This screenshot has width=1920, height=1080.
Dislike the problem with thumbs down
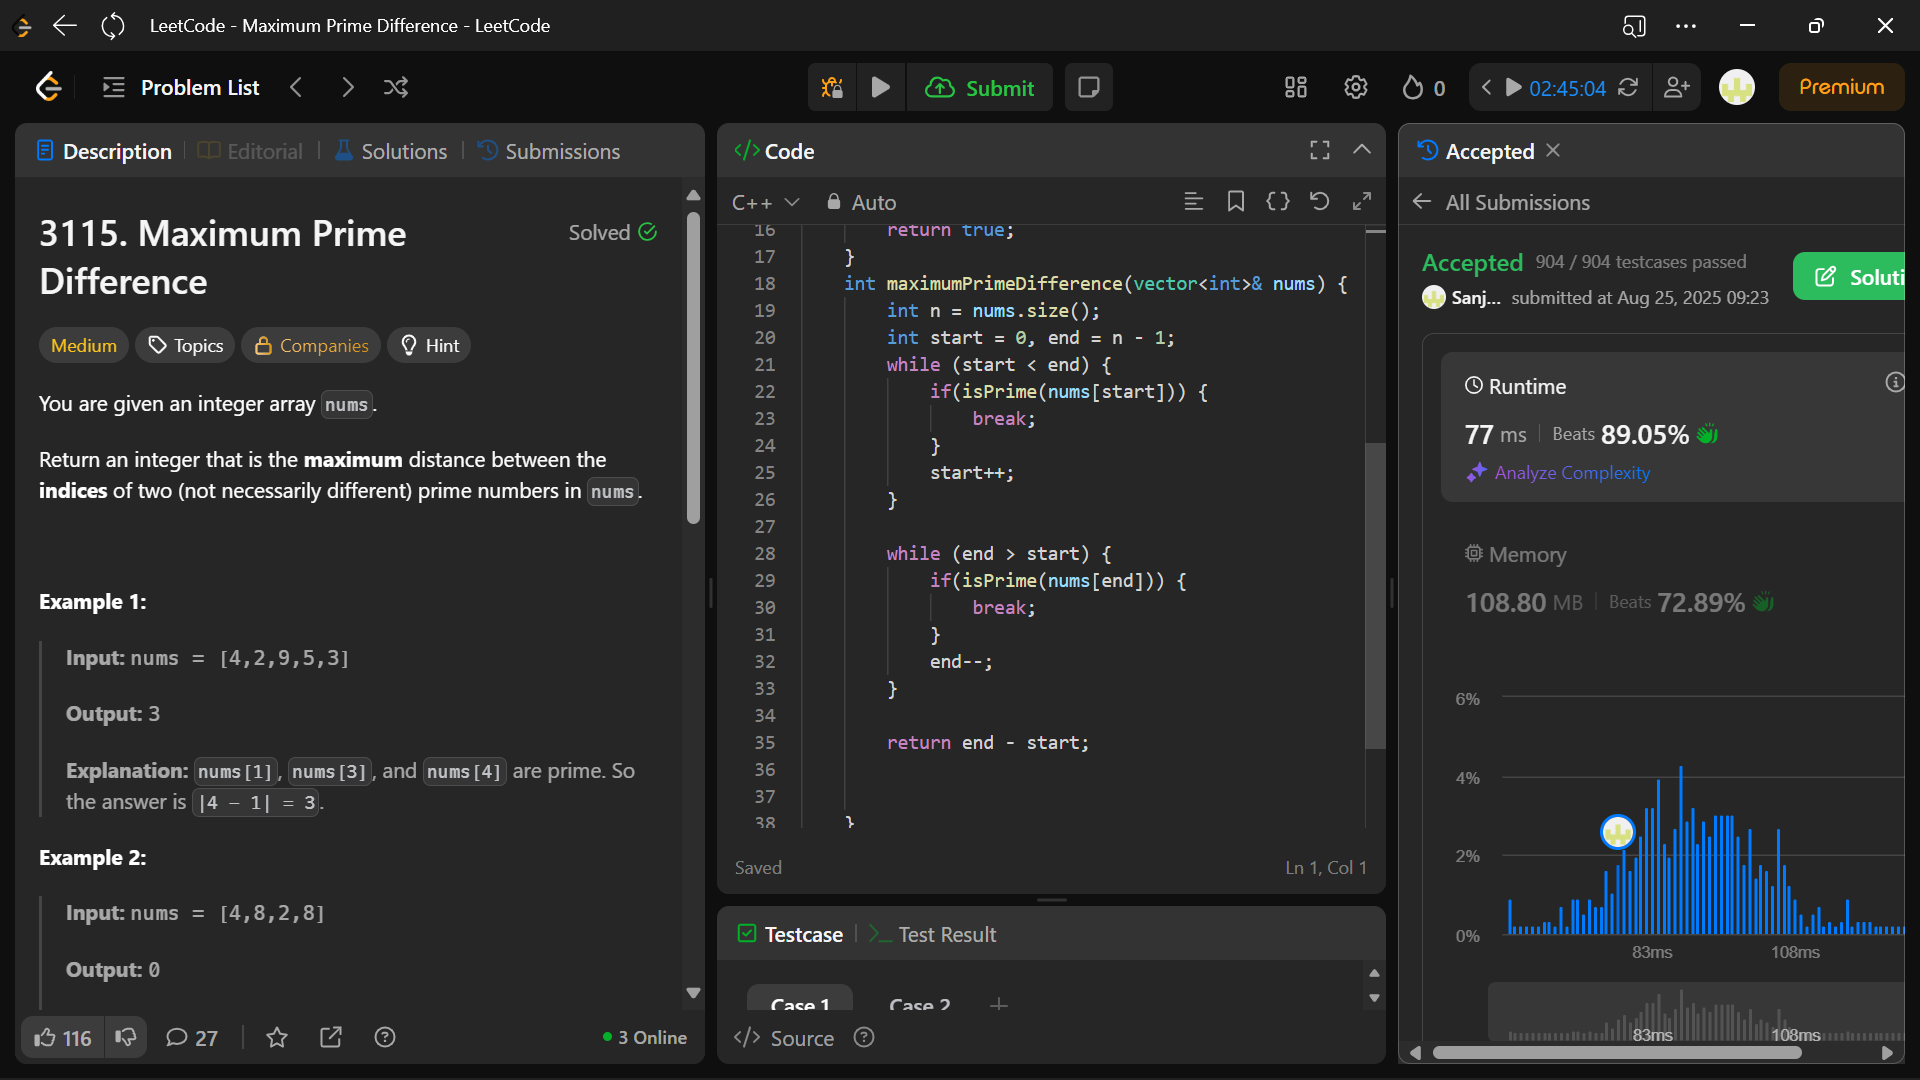coord(126,1038)
